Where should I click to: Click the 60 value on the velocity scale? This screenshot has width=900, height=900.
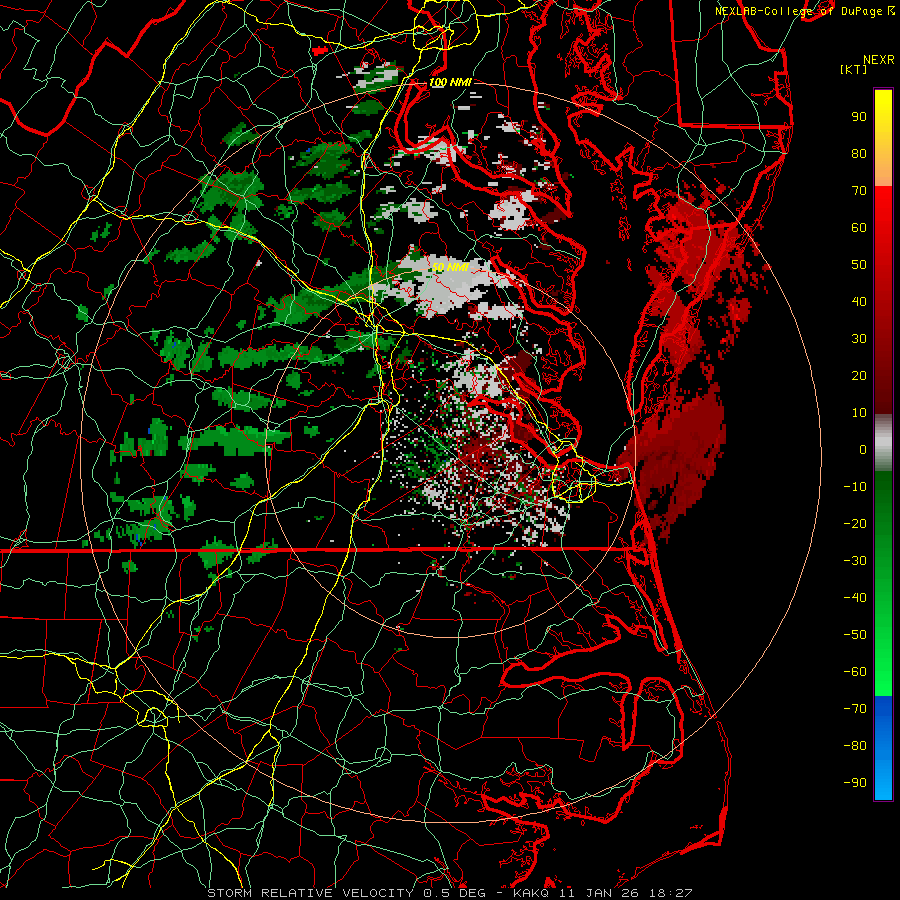859,227
